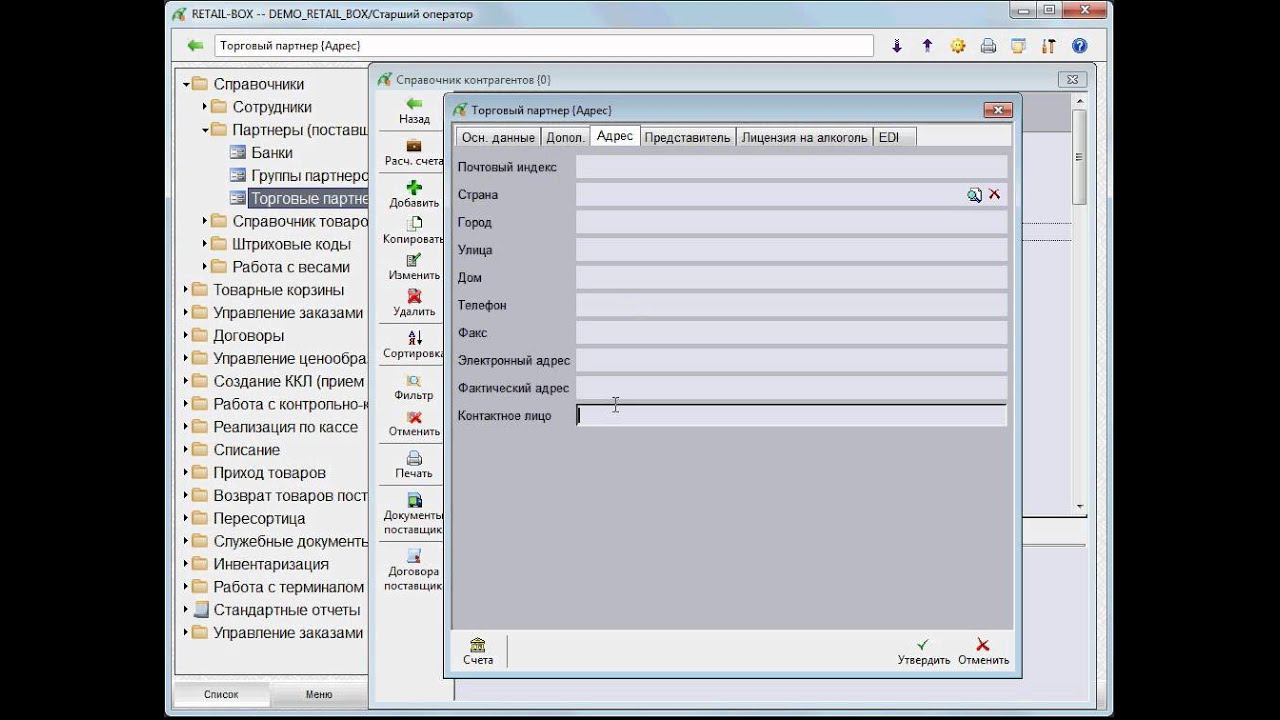
Task: Click the window icon right of the printer
Action: click(1018, 46)
